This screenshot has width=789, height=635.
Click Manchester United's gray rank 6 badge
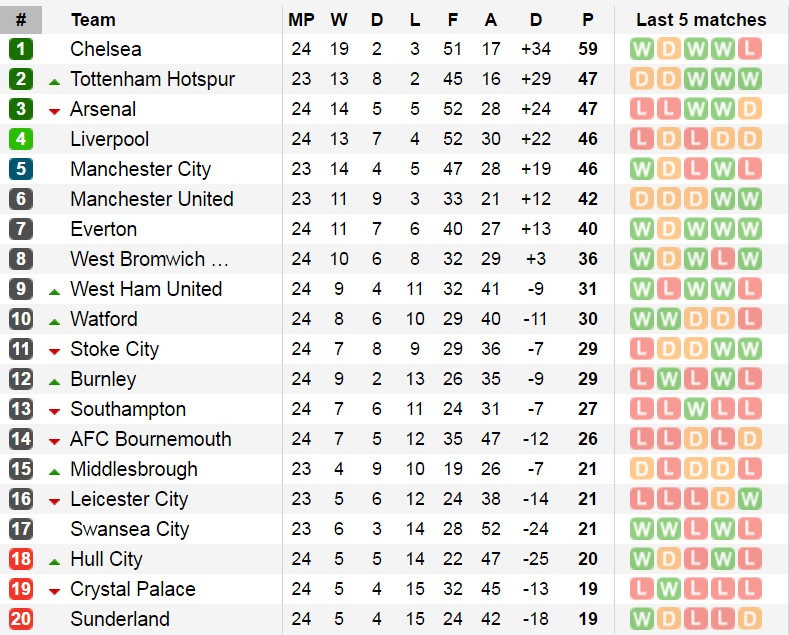coord(21,199)
